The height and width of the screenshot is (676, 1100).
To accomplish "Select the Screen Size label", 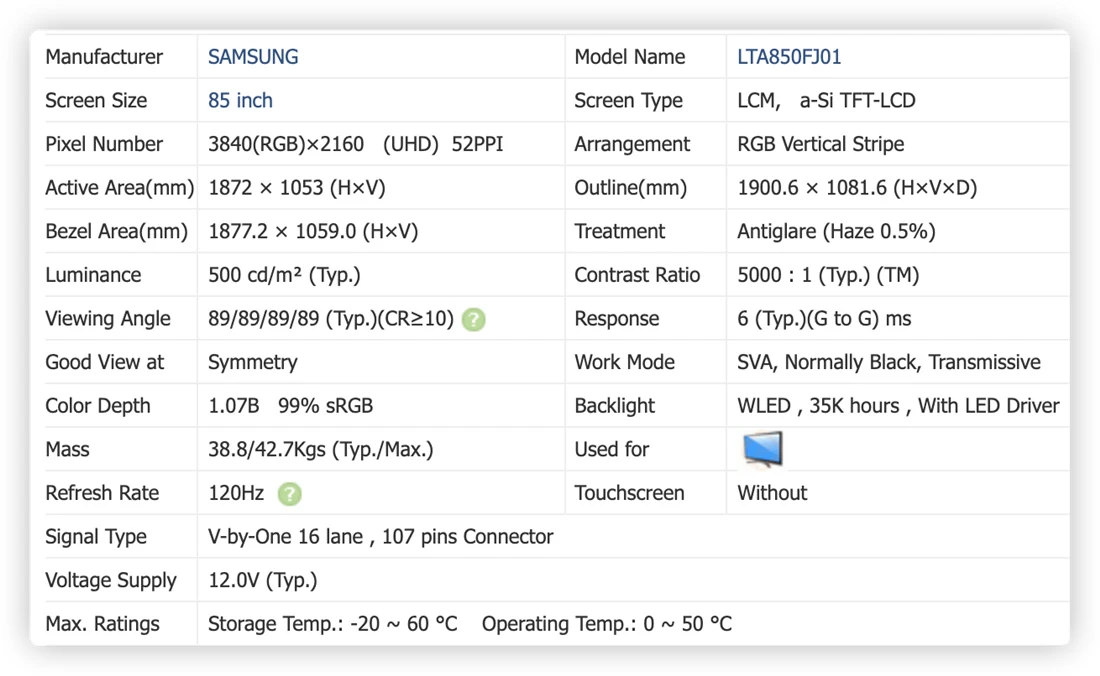I will click(x=96, y=100).
